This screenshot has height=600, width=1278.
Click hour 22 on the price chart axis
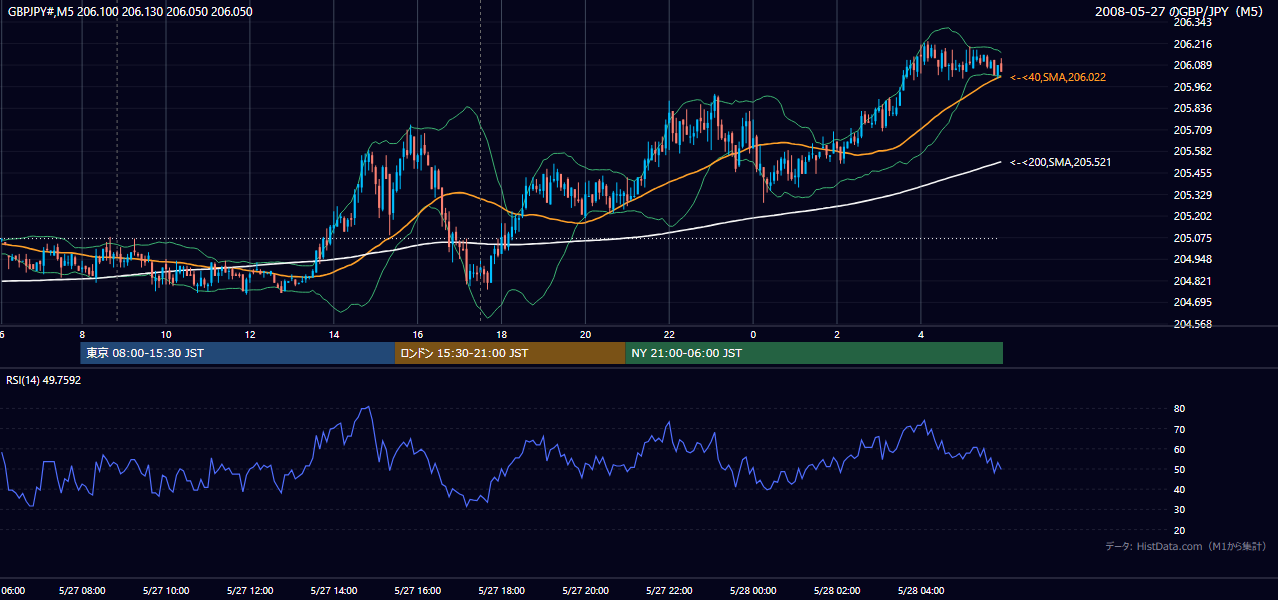tap(670, 335)
